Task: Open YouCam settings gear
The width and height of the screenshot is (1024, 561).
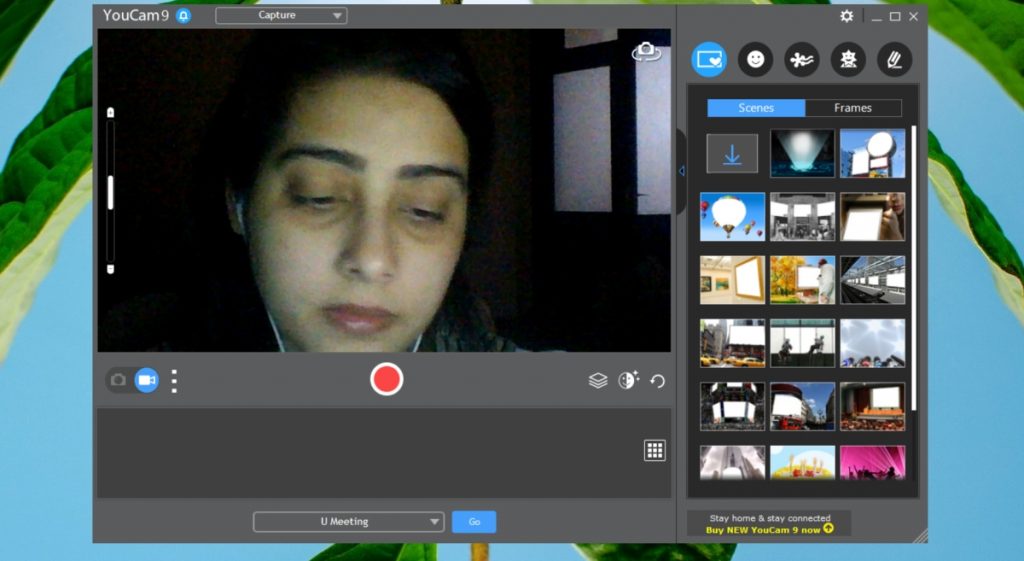Action: pos(846,16)
